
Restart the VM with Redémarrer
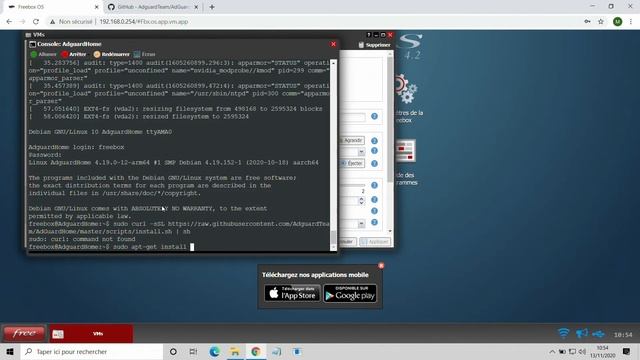pyautogui.click(x=111, y=54)
